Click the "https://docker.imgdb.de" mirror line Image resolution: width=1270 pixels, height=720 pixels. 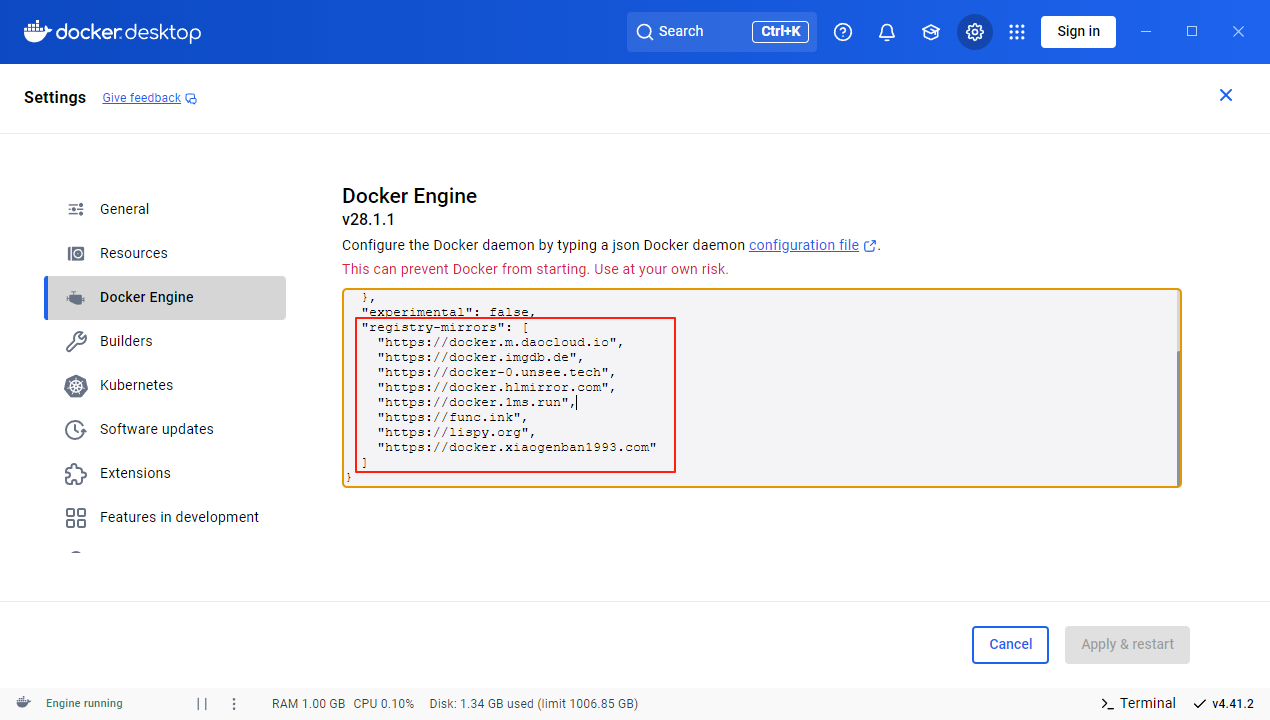[x=480, y=357]
